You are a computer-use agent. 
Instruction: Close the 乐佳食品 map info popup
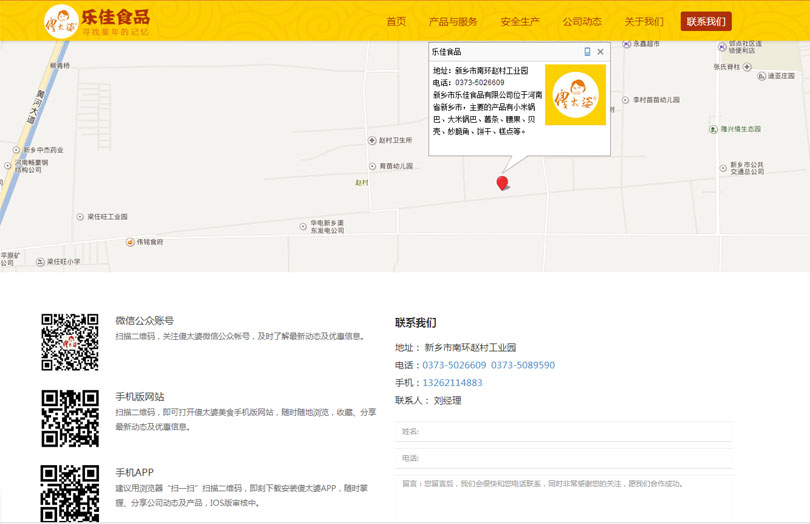(600, 52)
